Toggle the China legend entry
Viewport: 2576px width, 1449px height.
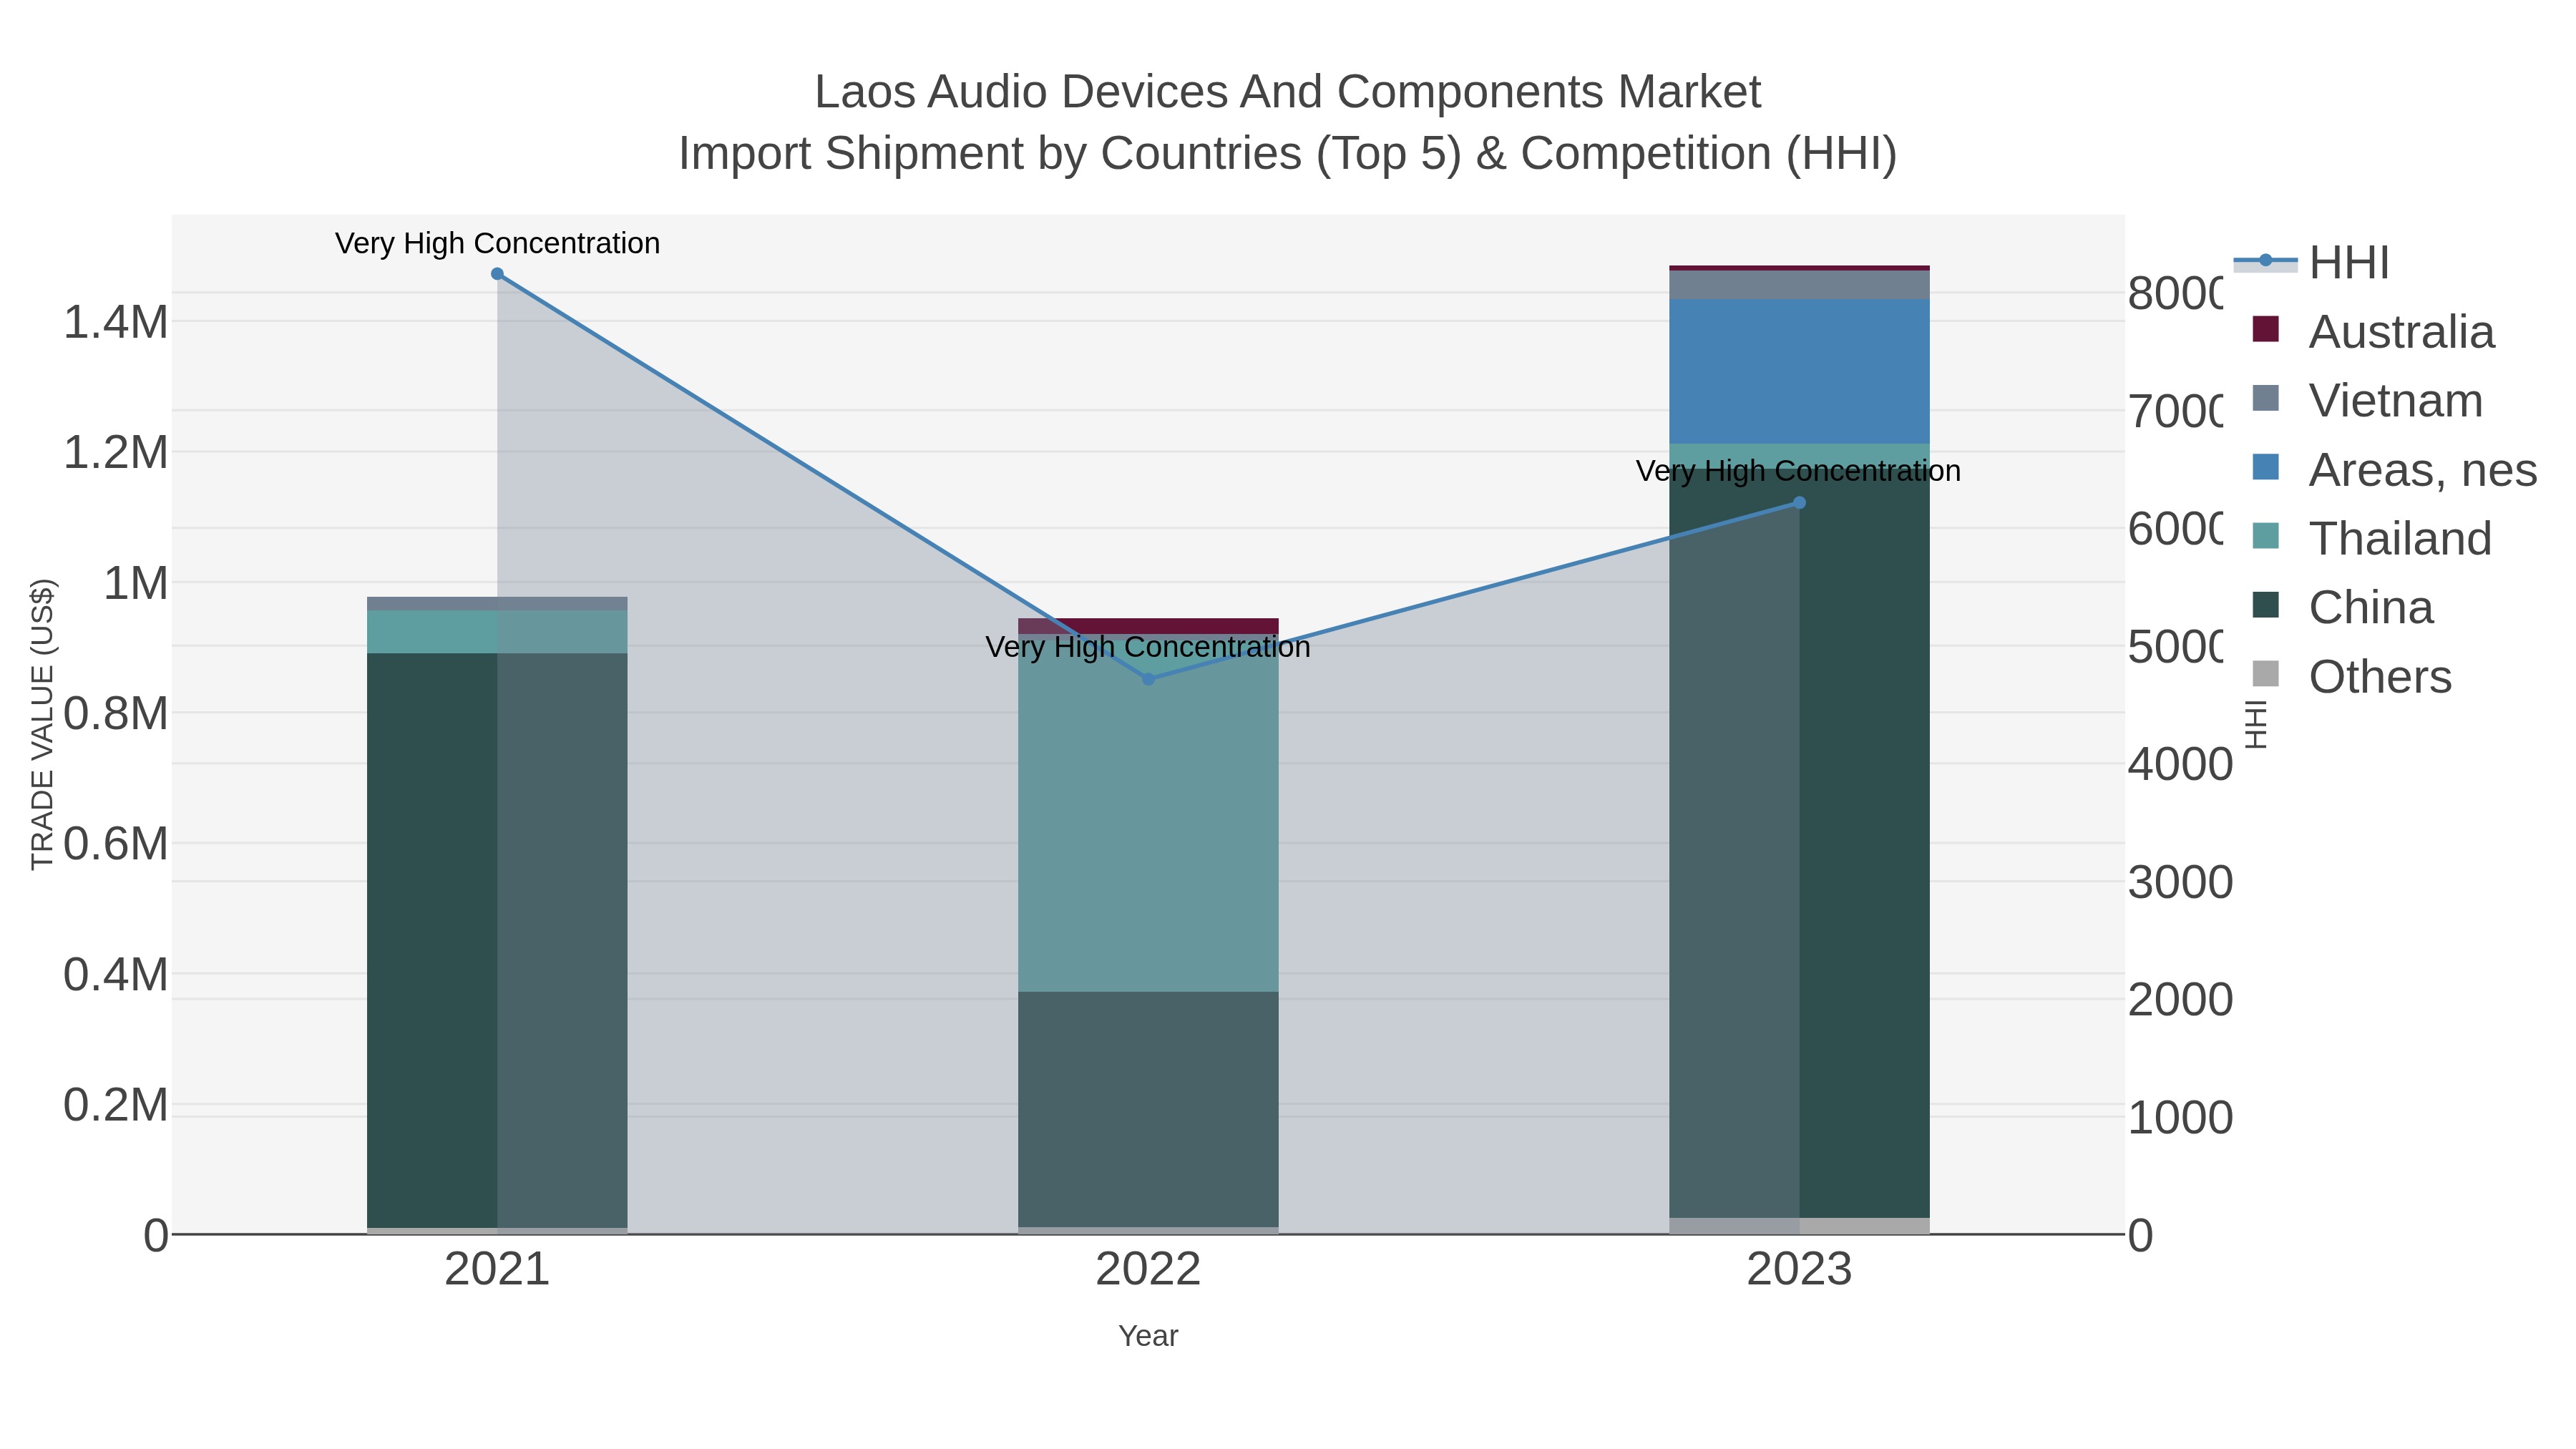tap(2343, 608)
